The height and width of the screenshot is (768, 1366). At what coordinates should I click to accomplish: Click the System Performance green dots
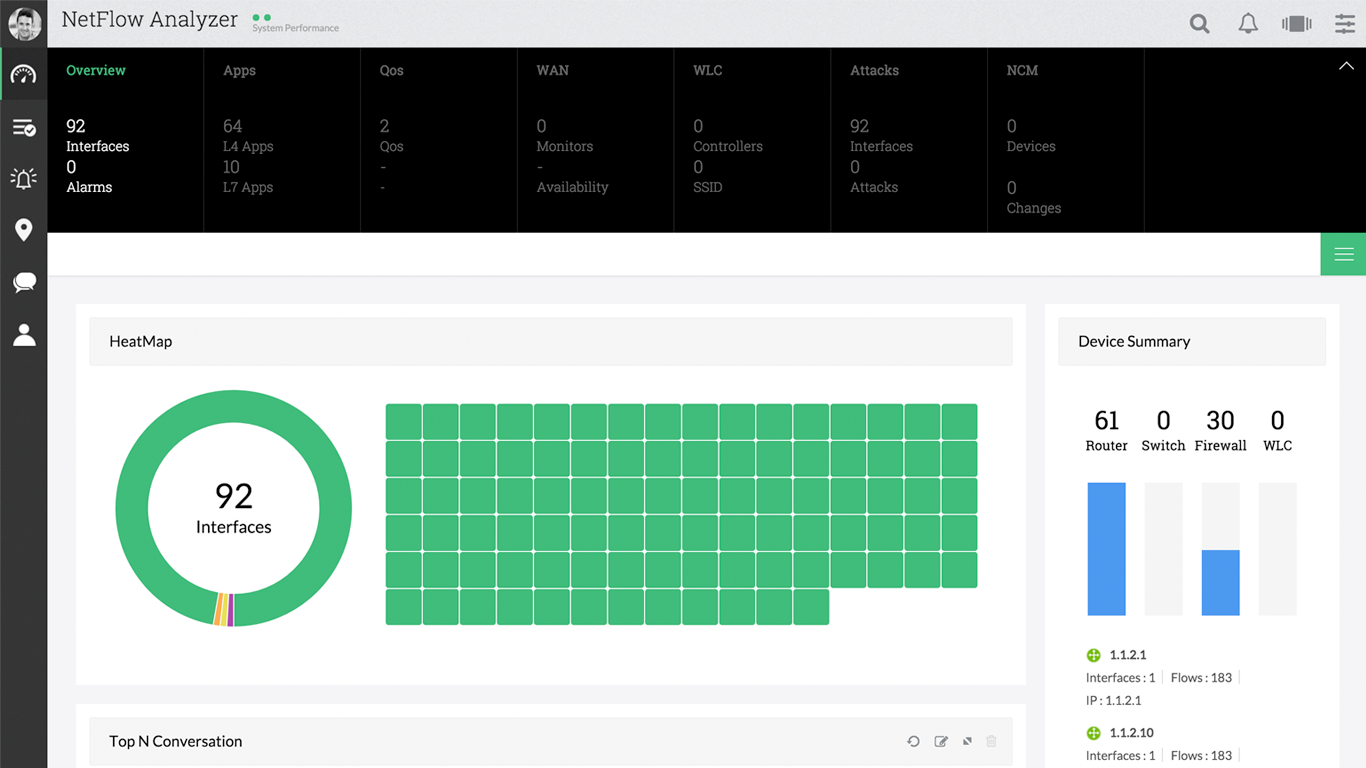(262, 17)
